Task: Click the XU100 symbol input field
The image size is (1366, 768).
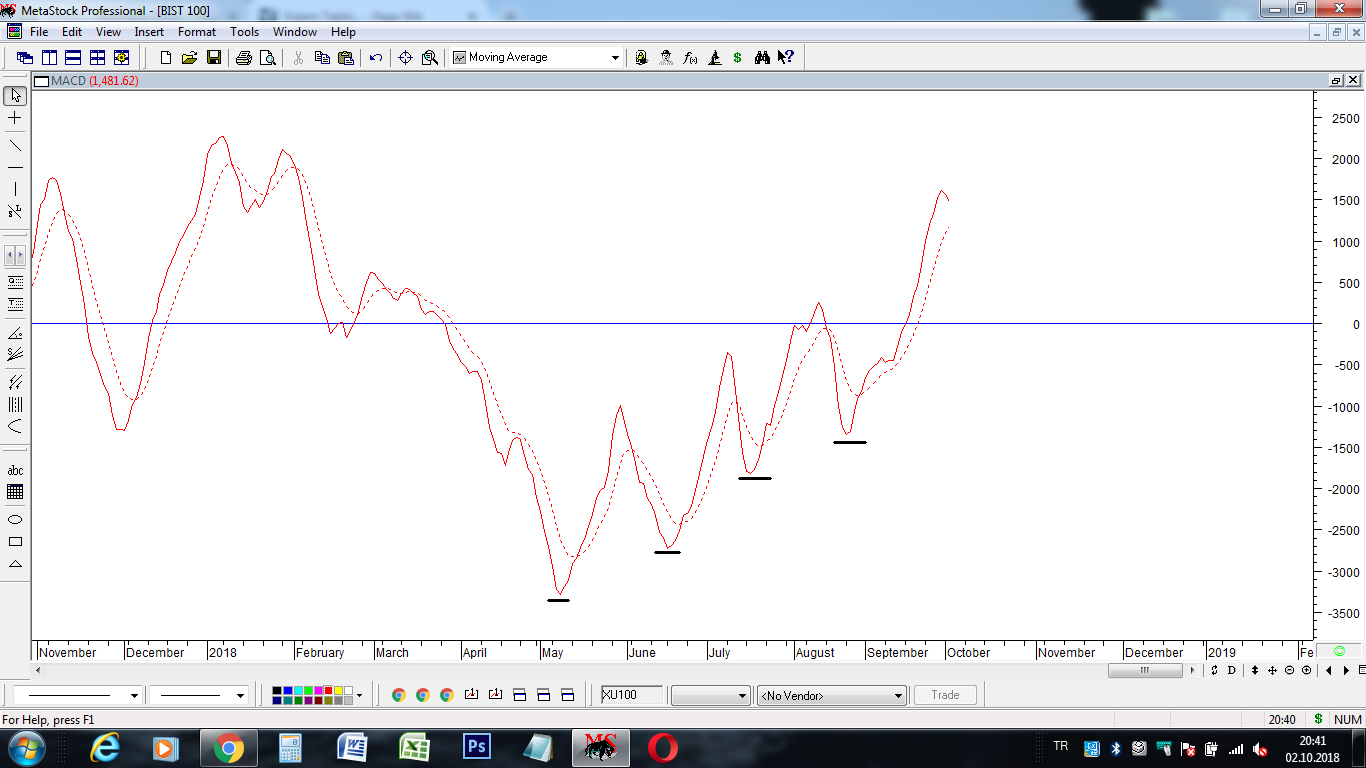Action: 631,694
